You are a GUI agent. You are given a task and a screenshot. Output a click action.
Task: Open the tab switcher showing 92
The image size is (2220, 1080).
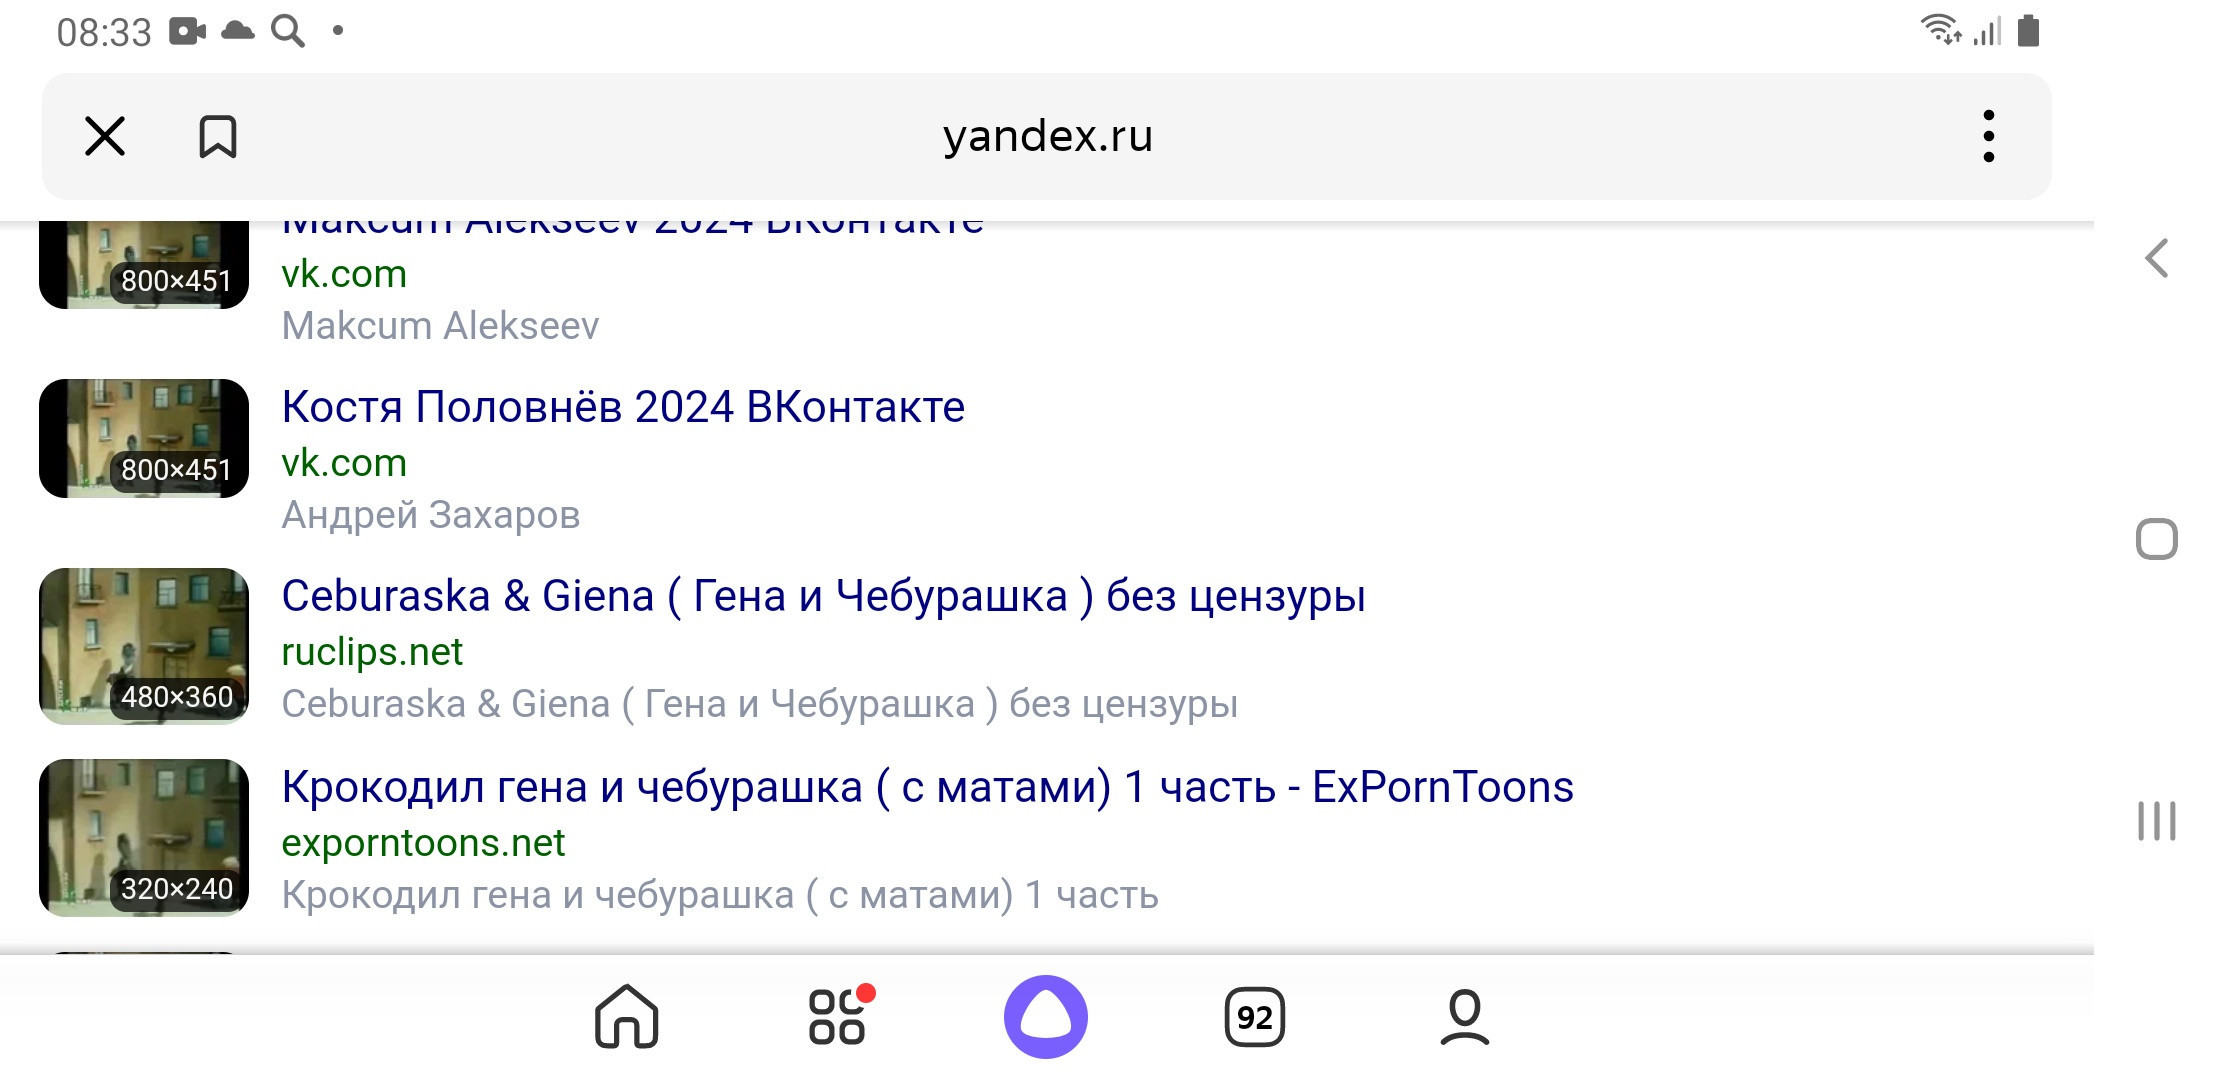(1254, 1017)
